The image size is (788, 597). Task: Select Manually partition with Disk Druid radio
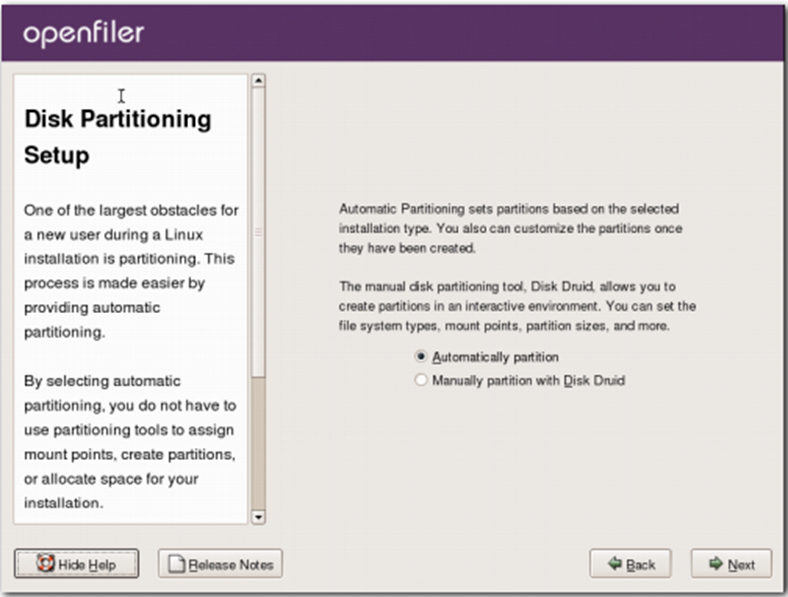(421, 380)
